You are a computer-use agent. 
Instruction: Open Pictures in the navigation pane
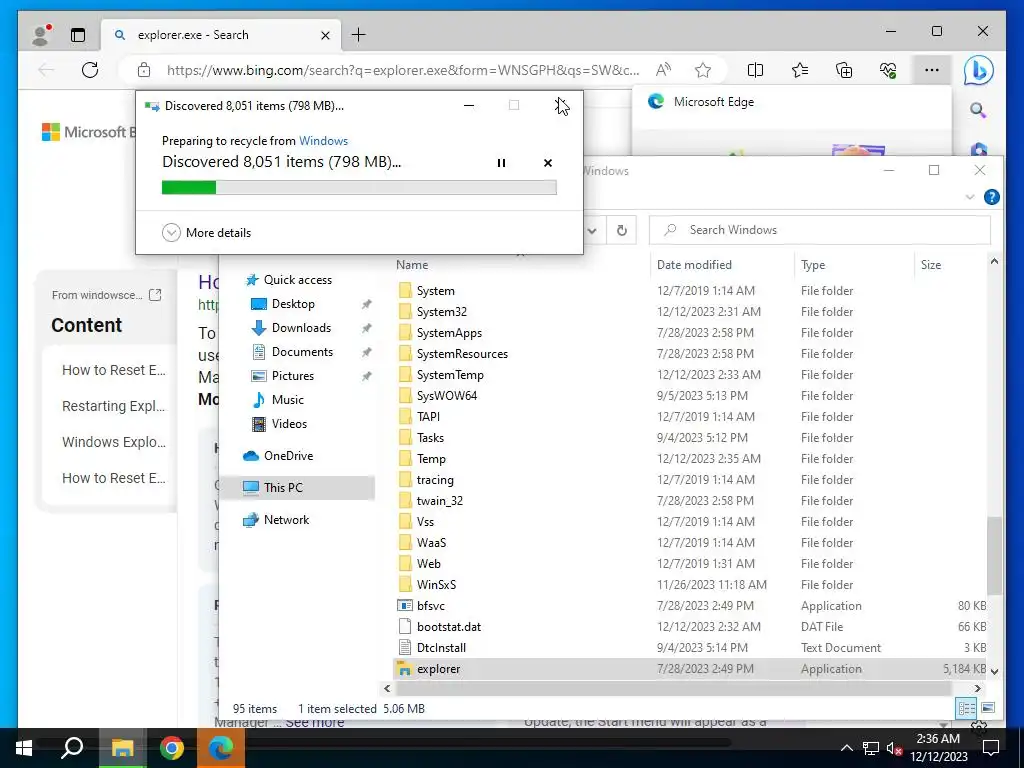283,376
